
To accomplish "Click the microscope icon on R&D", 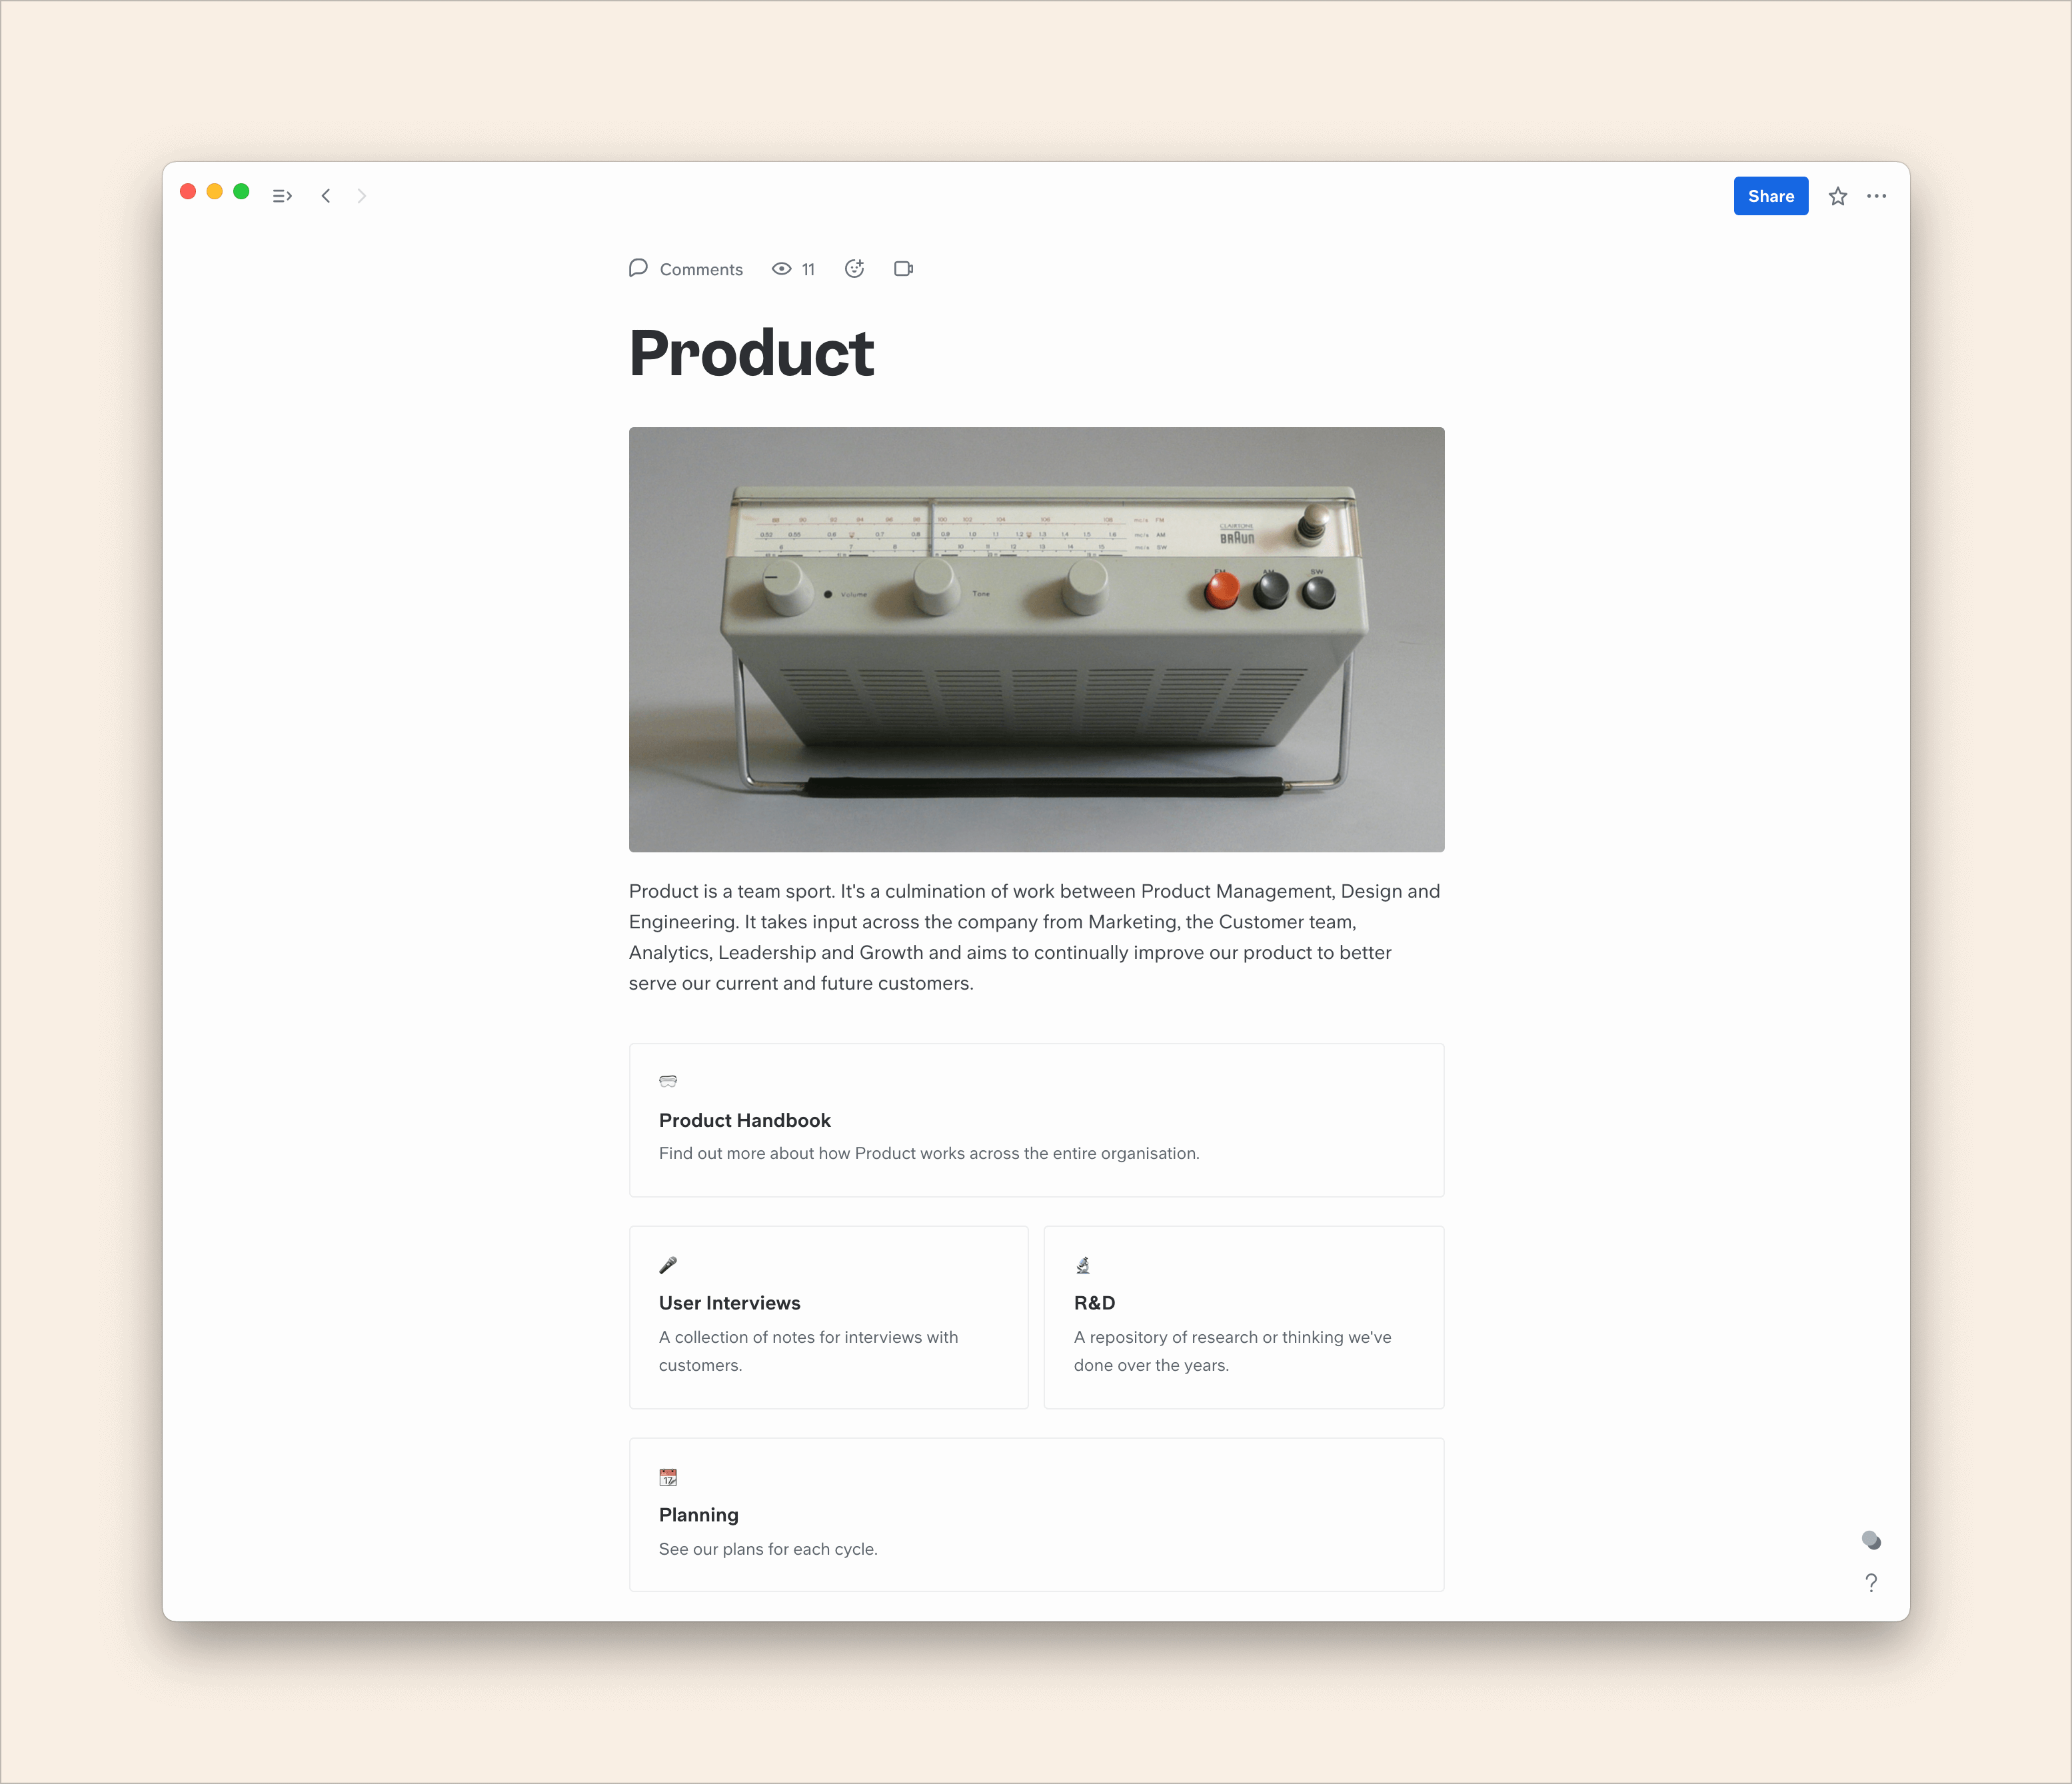I will pos(1083,1265).
